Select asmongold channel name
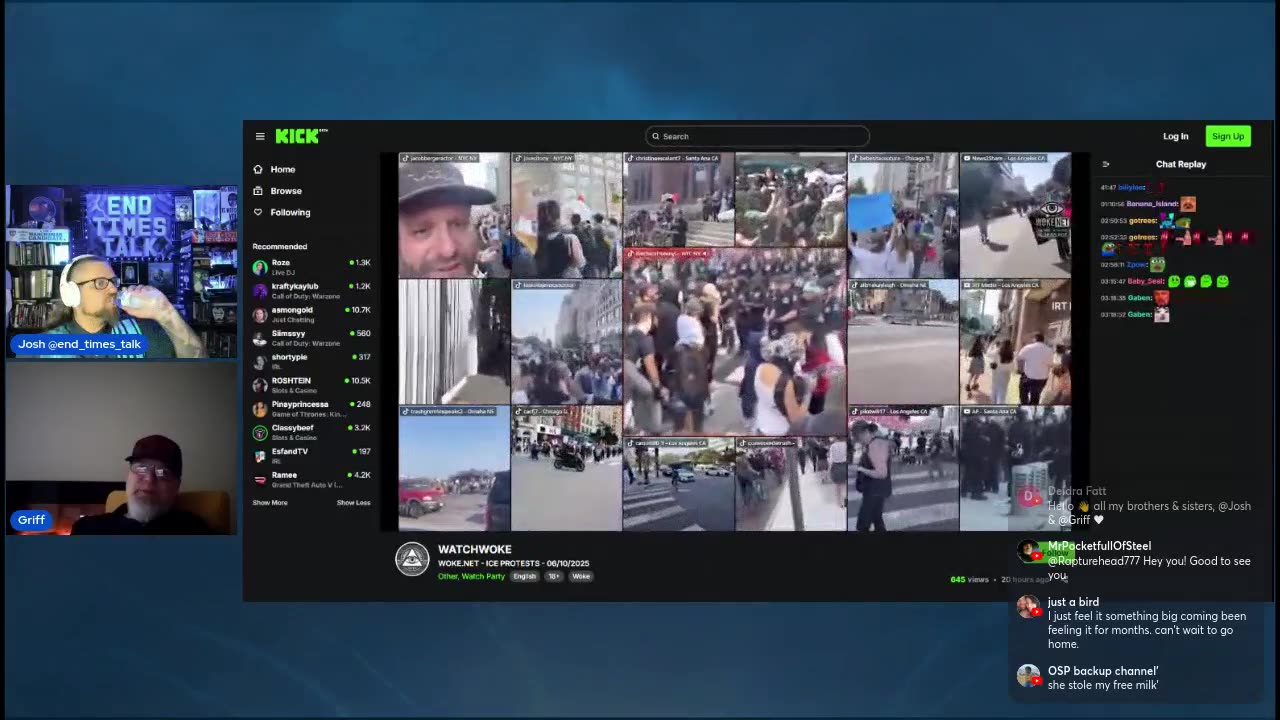The height and width of the screenshot is (720, 1280). [x=292, y=310]
